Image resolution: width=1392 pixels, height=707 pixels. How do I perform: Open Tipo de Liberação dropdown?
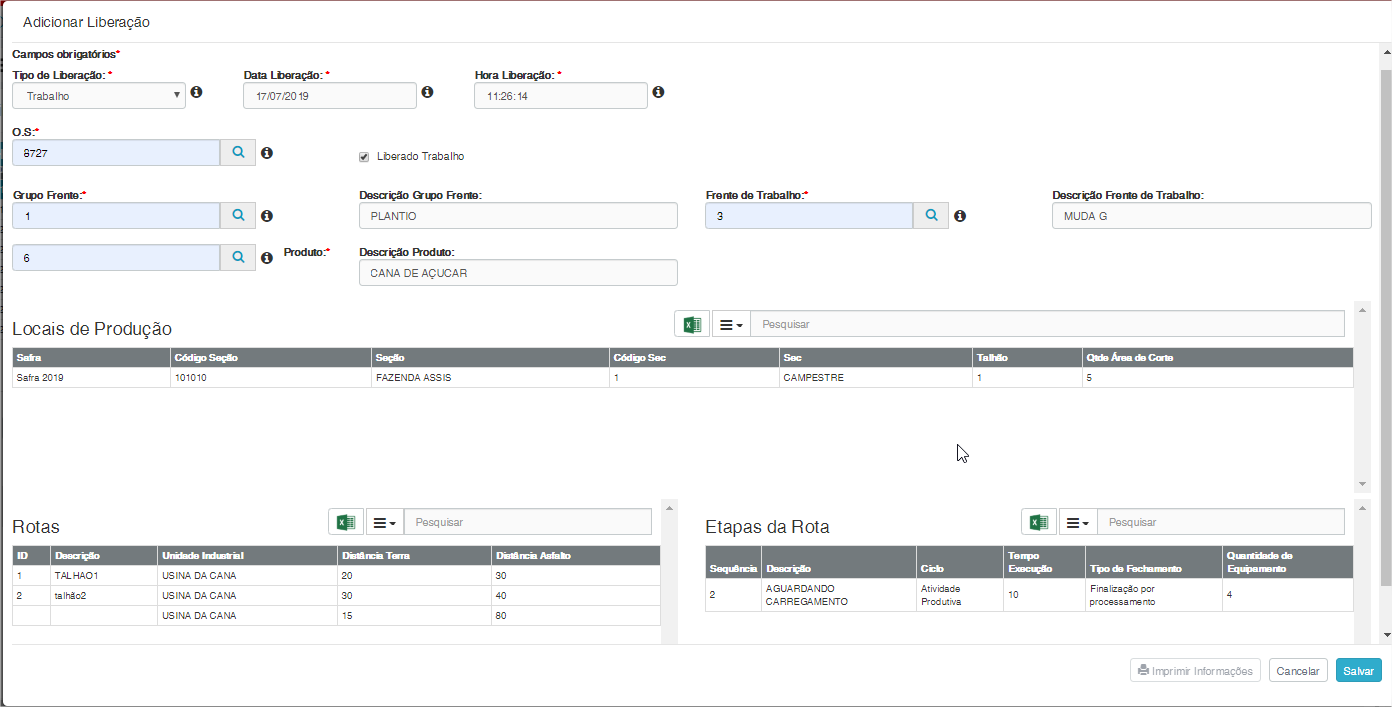pos(99,95)
